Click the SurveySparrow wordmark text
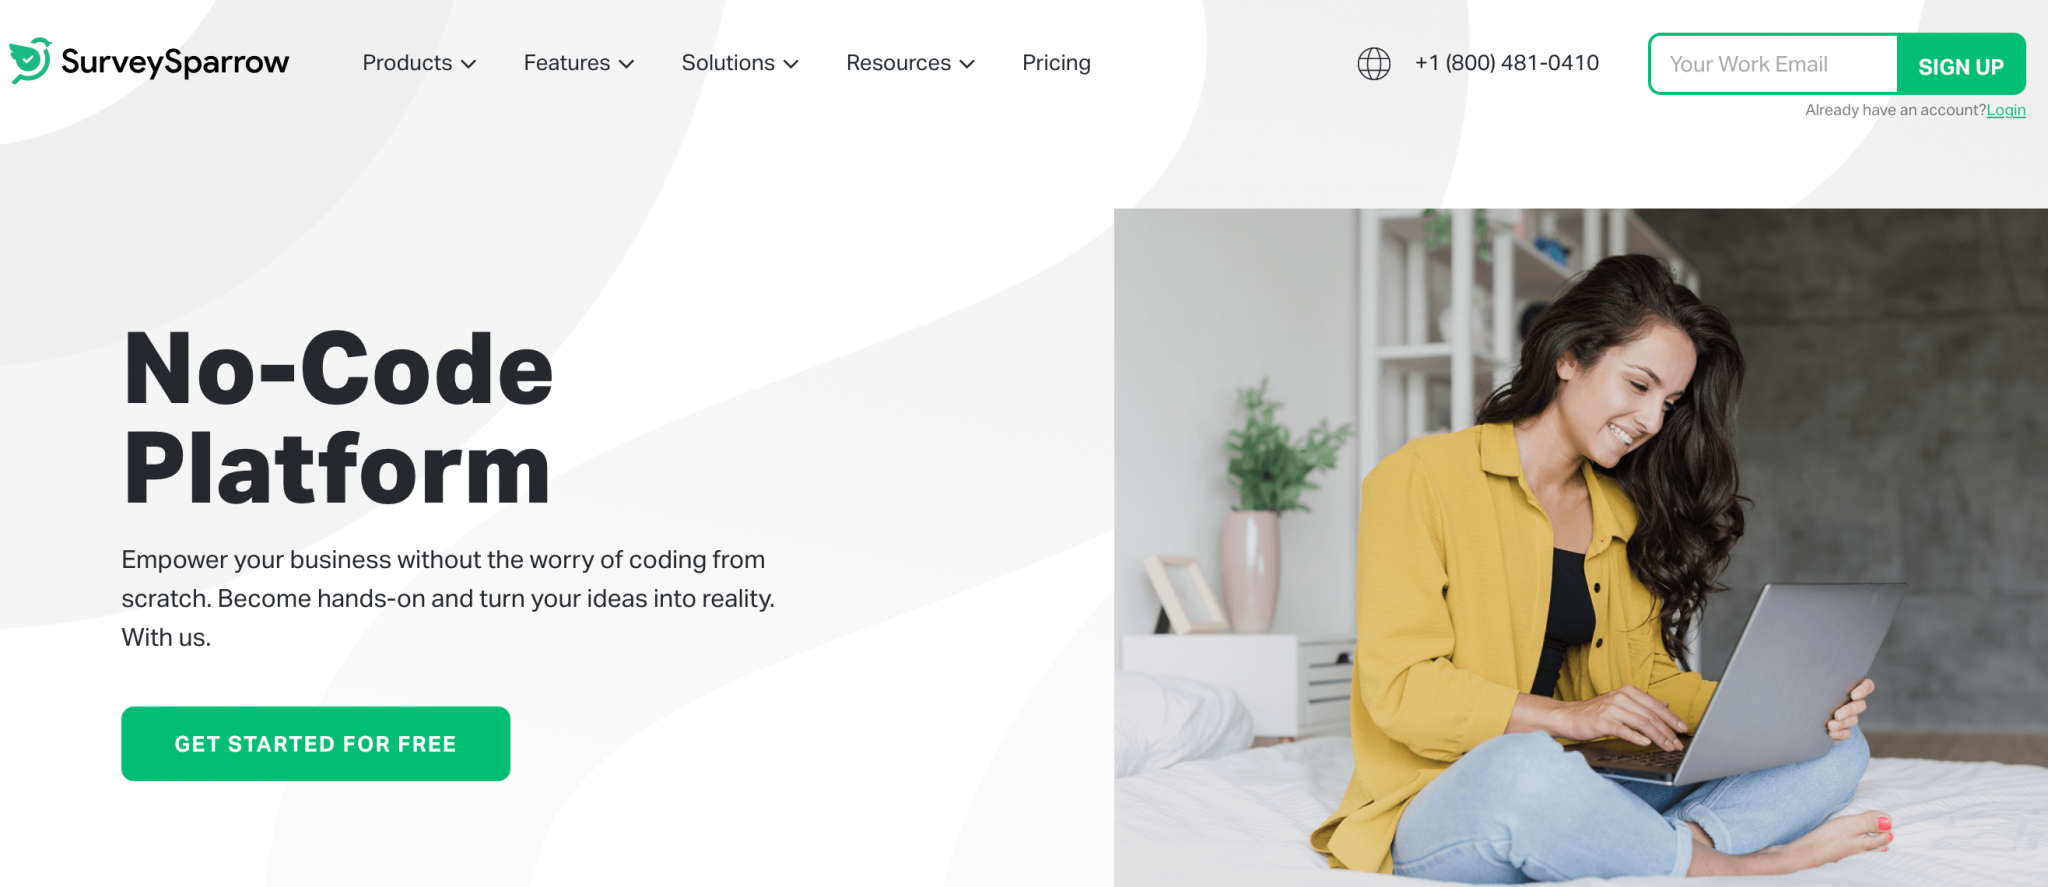The height and width of the screenshot is (887, 2048). [x=175, y=63]
